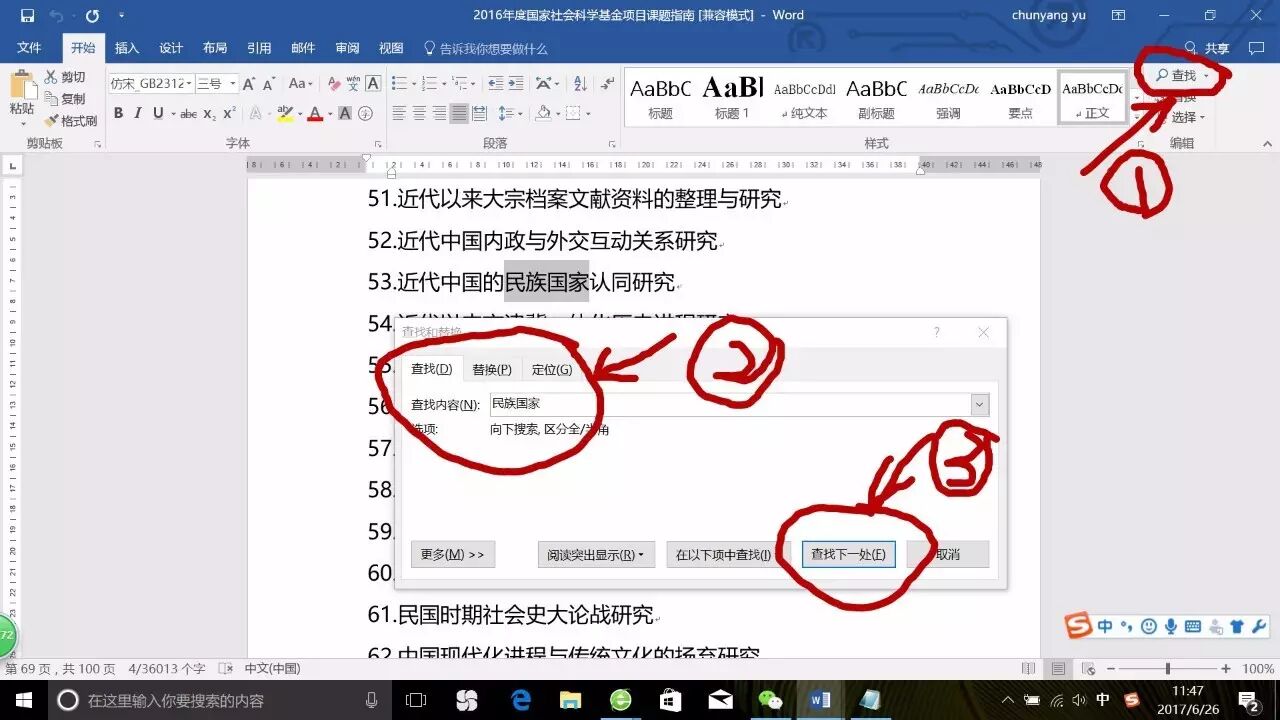Screen dimensions: 1280x720
Task: Click the Copy (复制) icon
Action: 51,99
